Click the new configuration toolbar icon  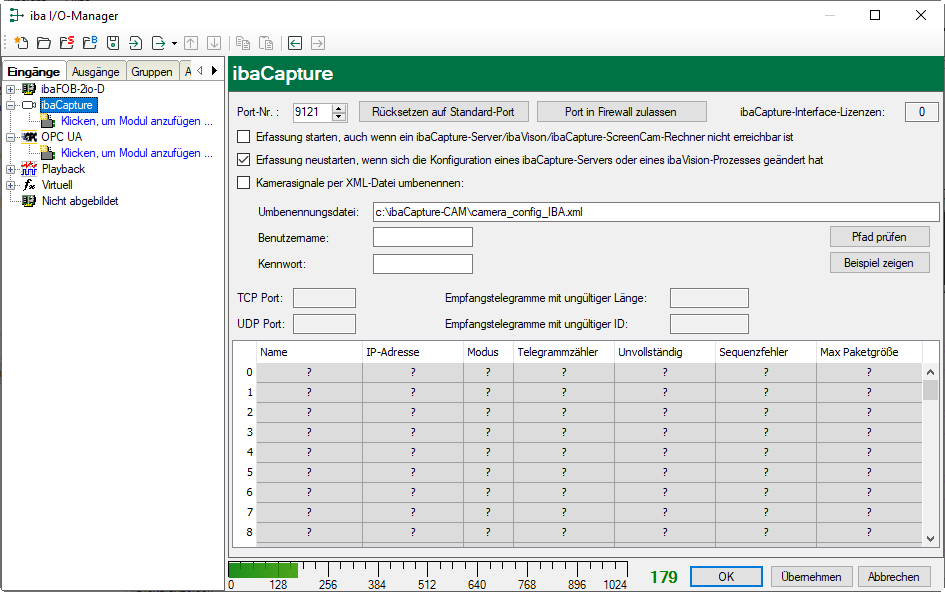point(20,43)
